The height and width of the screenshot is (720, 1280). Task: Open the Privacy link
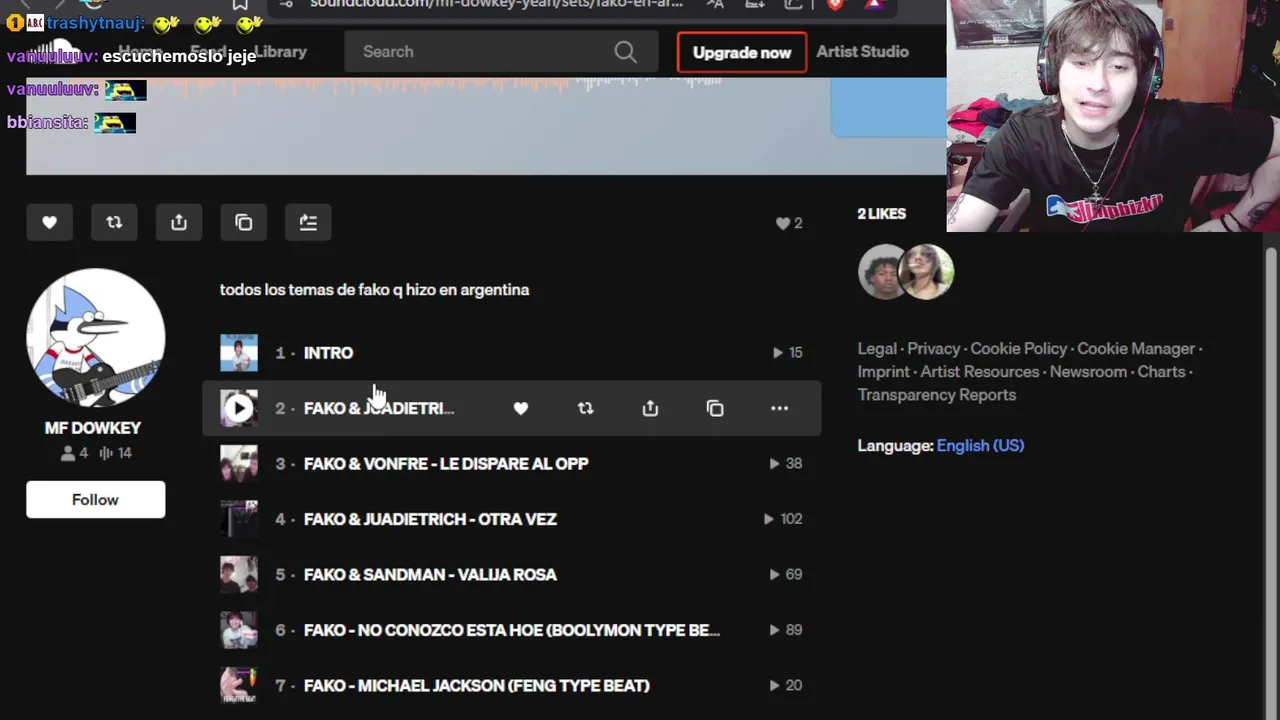(x=934, y=349)
